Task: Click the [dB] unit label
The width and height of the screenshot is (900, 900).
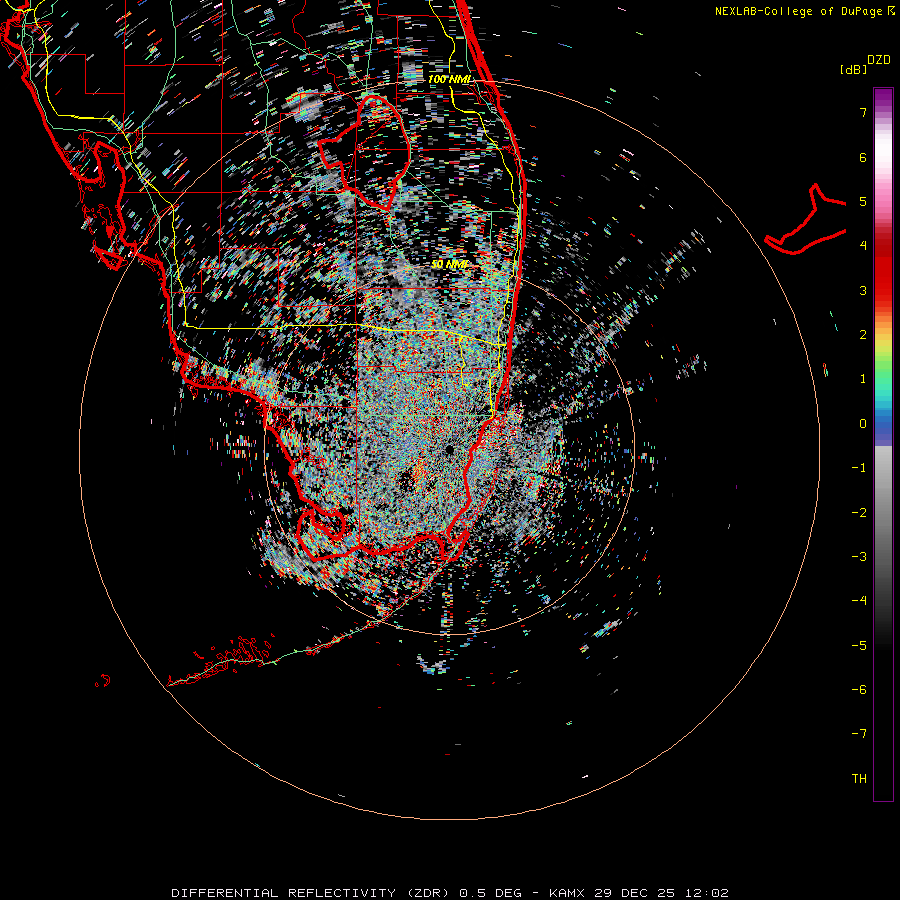Action: click(853, 69)
